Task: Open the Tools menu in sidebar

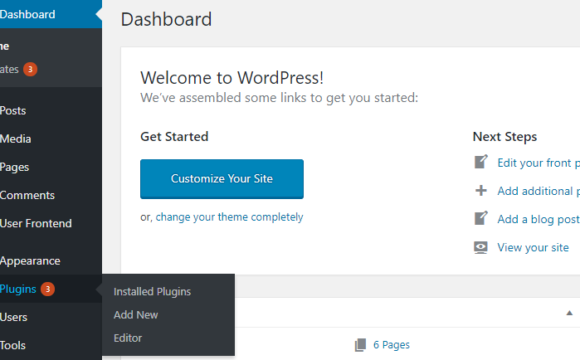Action: (51, 345)
